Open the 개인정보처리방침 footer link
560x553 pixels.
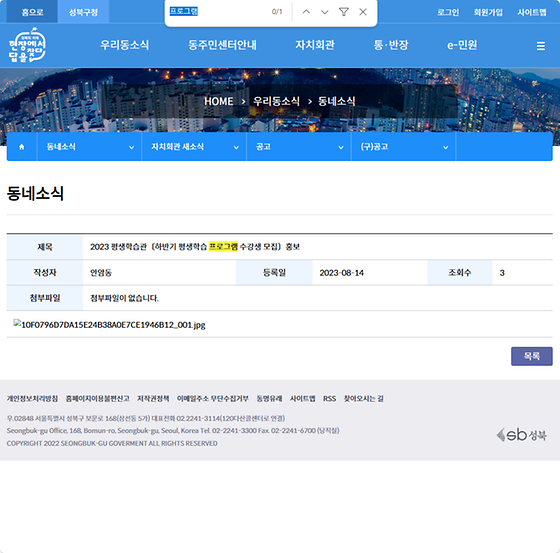[32, 399]
